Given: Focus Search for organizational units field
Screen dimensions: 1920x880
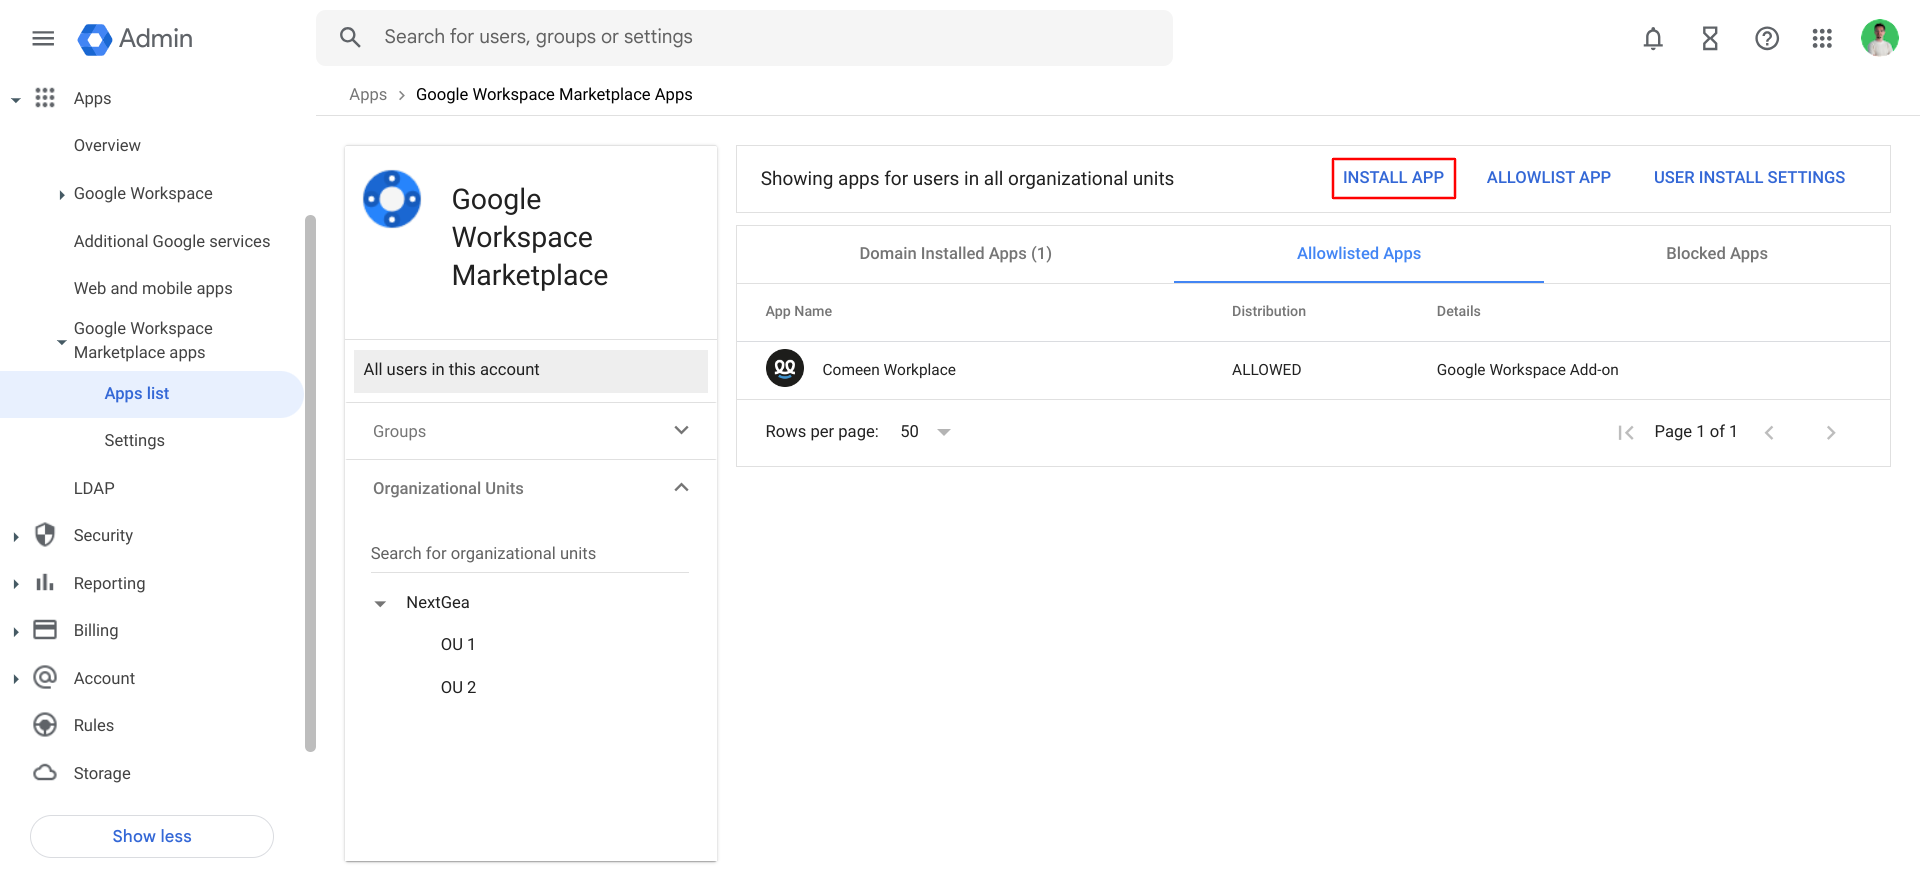Looking at the screenshot, I should click(x=530, y=553).
